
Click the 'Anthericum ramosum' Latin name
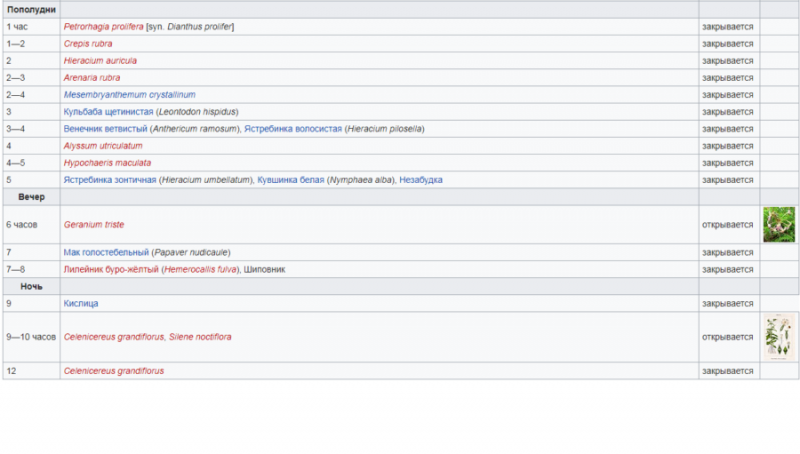(195, 129)
